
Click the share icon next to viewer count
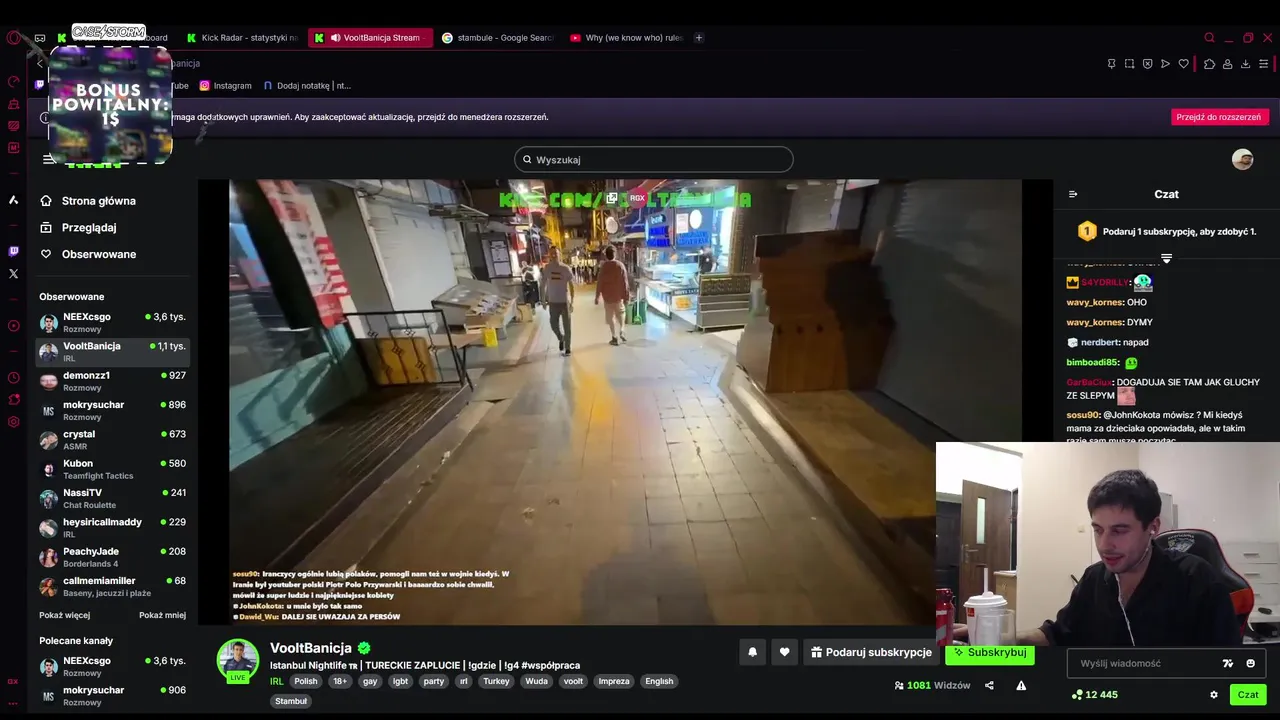pos(989,685)
